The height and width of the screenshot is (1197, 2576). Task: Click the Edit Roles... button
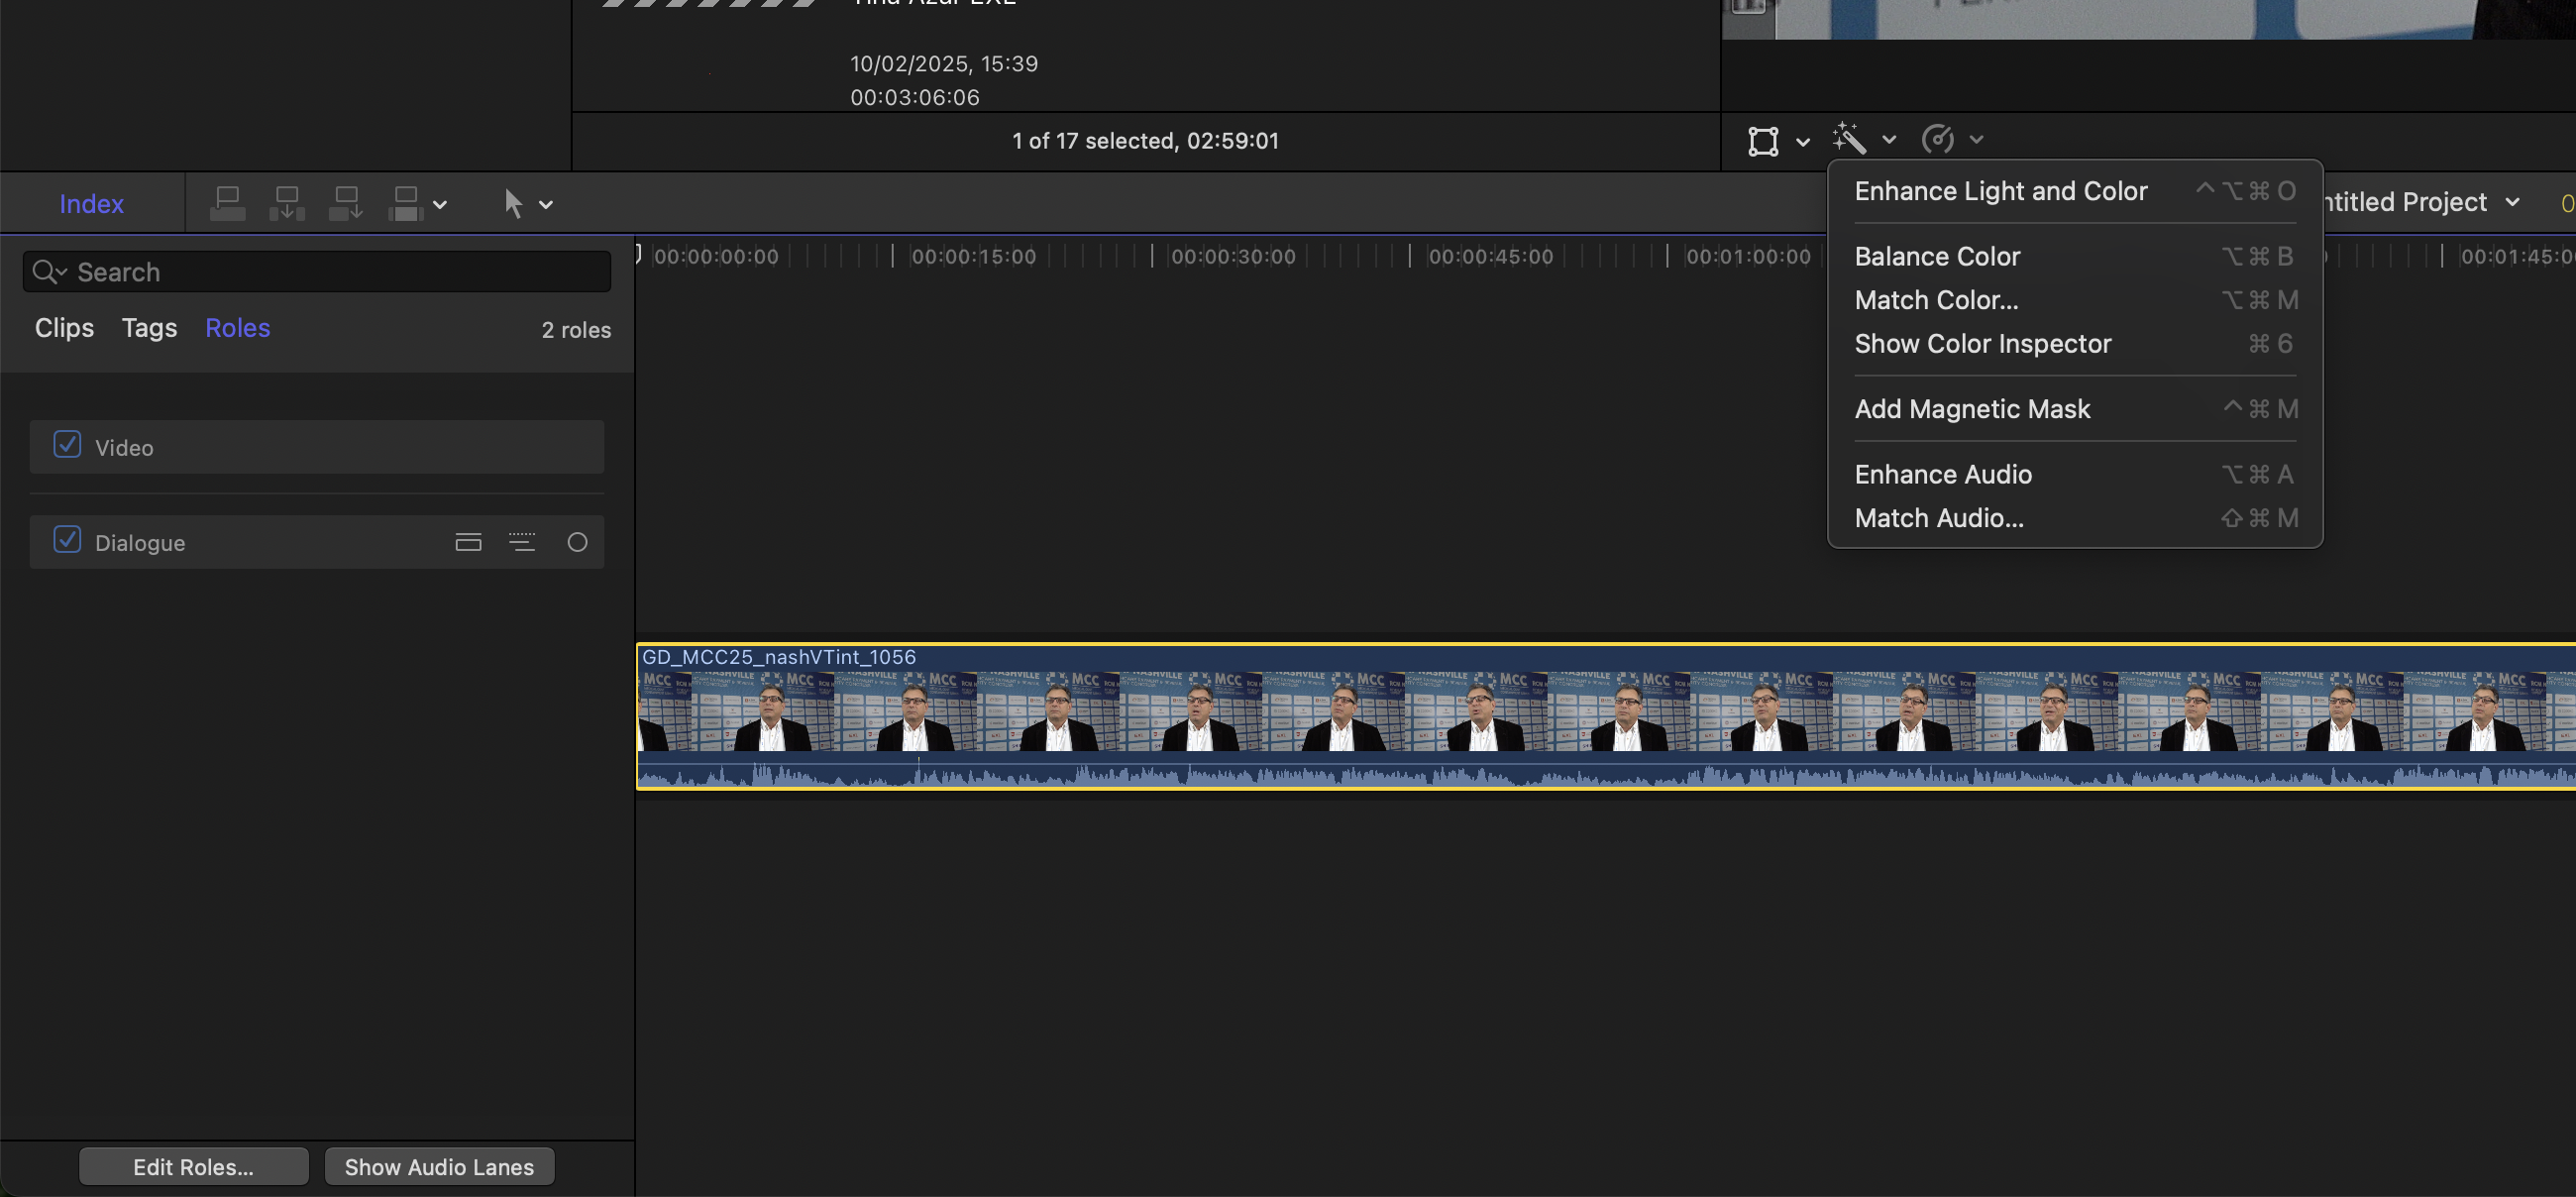193,1166
